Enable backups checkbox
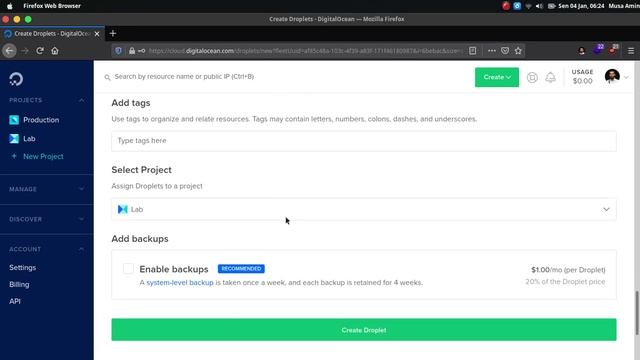 coord(128,269)
